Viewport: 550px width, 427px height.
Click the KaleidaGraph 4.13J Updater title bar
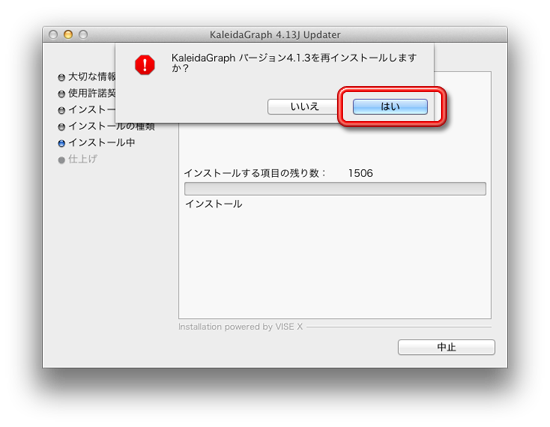275,35
